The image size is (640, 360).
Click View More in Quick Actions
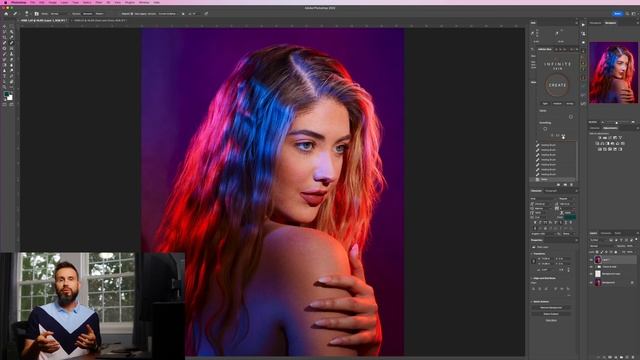551,320
